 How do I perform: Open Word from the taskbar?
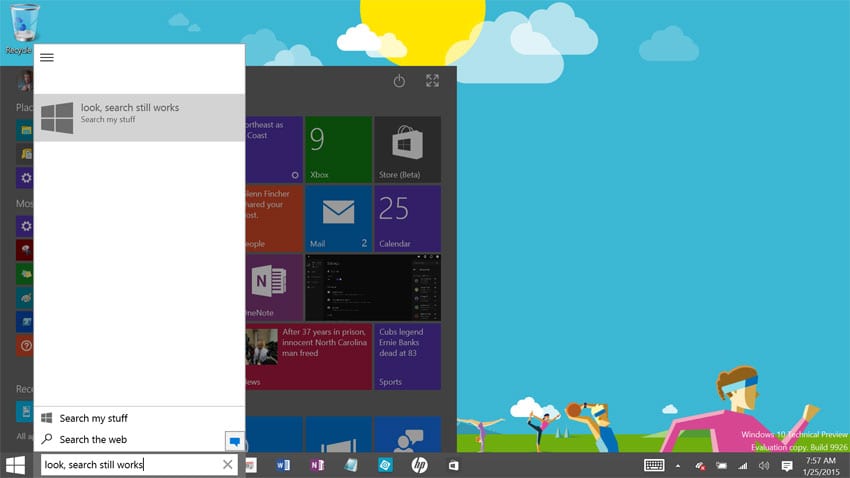pos(283,465)
